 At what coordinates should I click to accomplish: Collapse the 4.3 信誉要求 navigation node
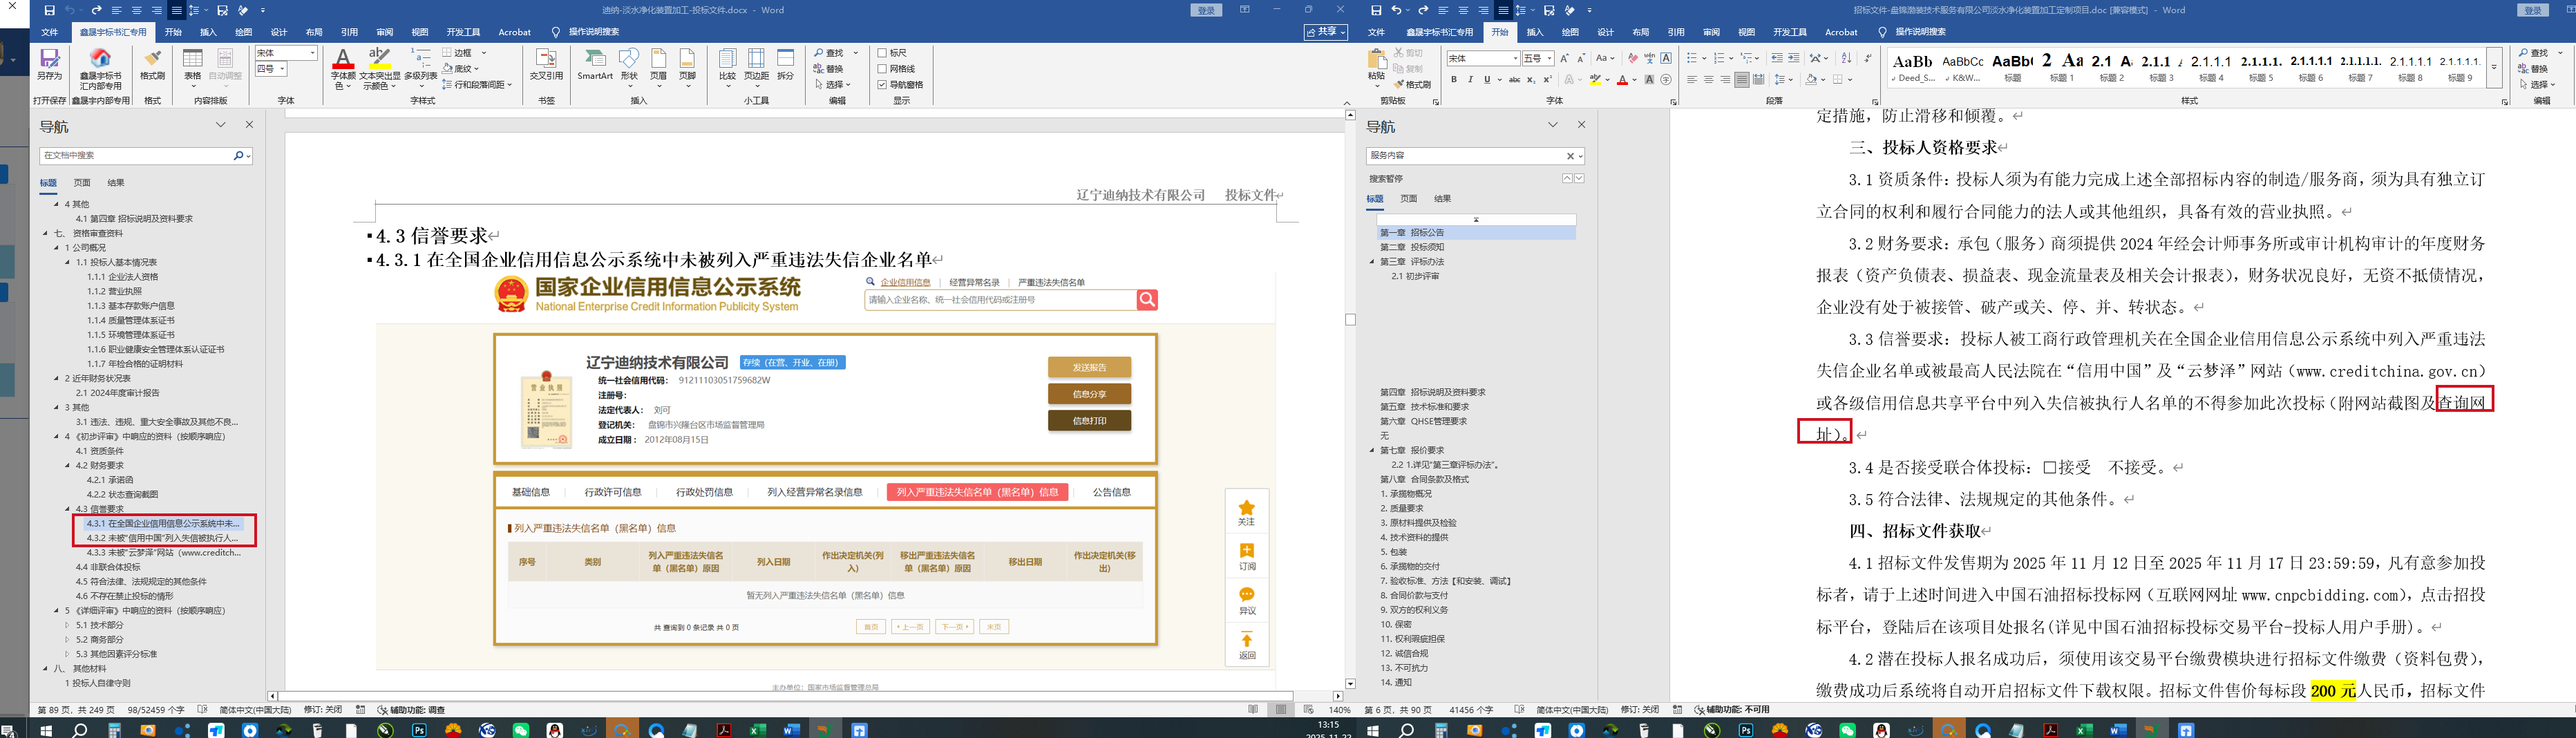click(x=68, y=509)
